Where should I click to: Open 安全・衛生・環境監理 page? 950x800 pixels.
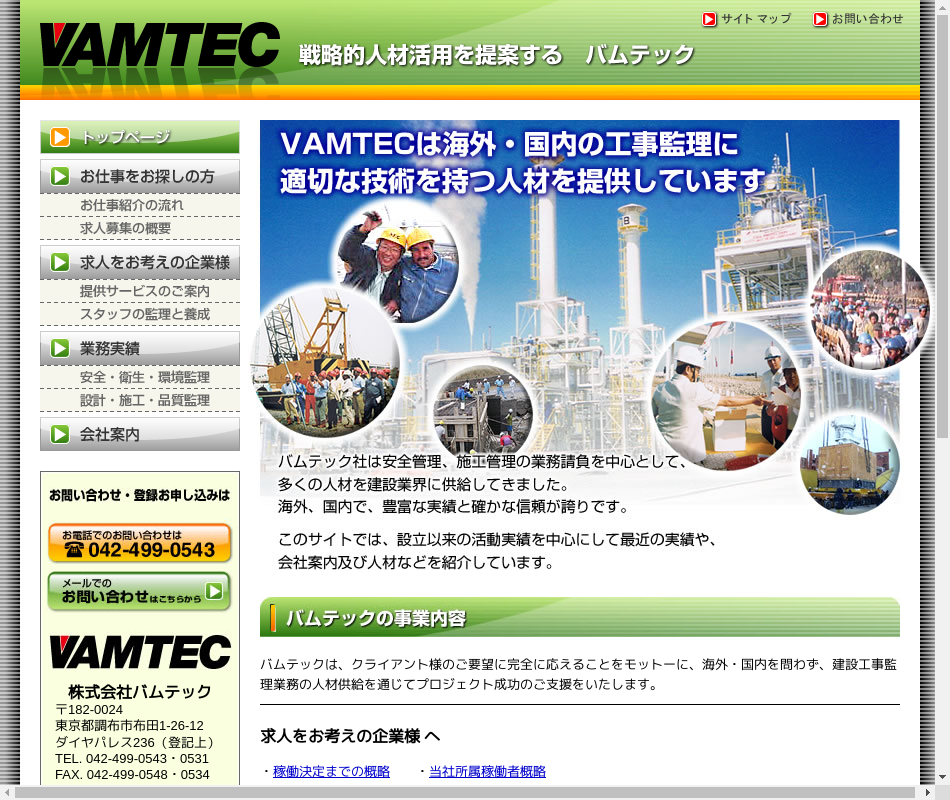145,377
